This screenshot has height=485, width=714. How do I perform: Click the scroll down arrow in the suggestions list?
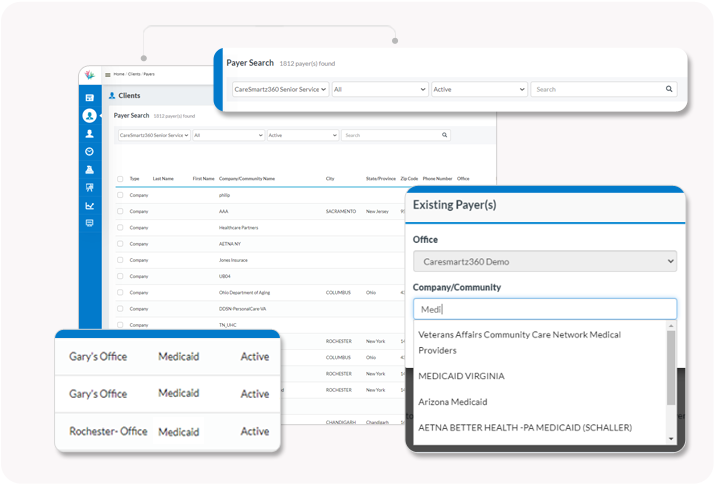tap(671, 439)
